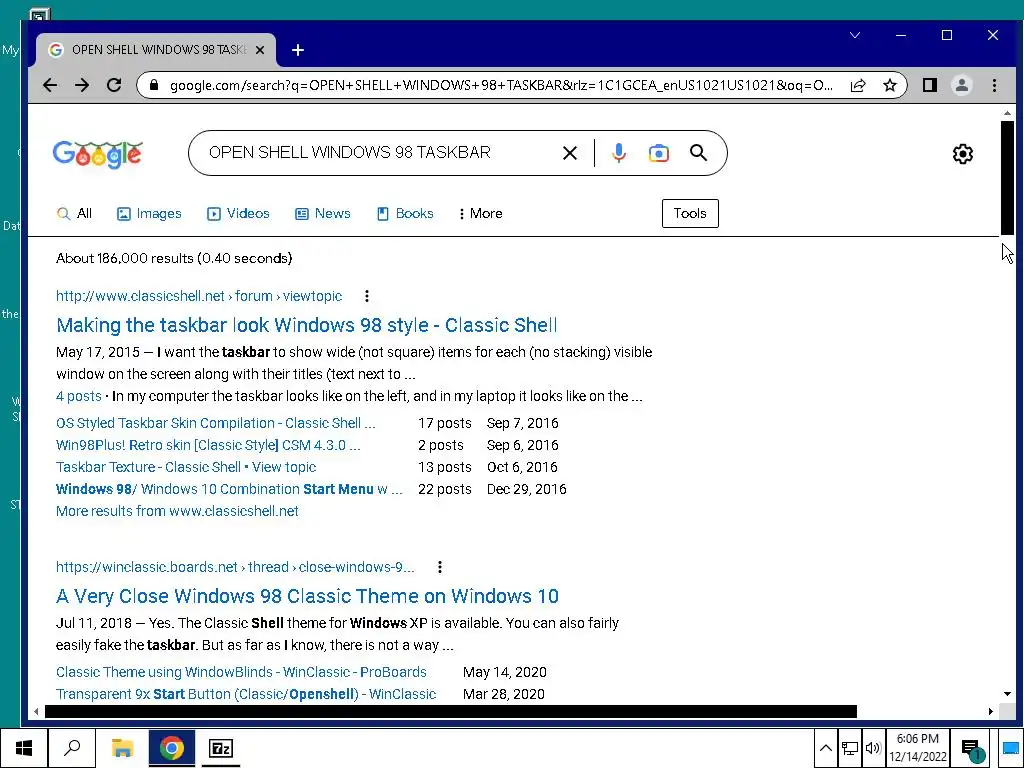This screenshot has width=1024, height=768.
Task: Follow the winclassic.boards.net thread URL
Action: tap(235, 567)
